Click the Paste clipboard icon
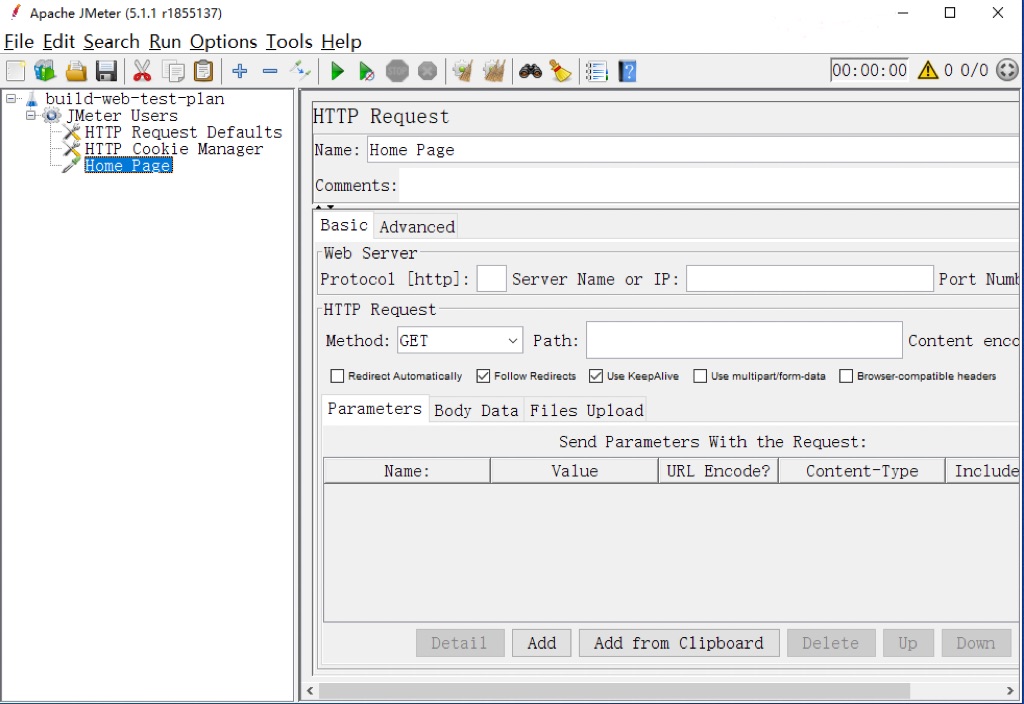 click(x=204, y=71)
